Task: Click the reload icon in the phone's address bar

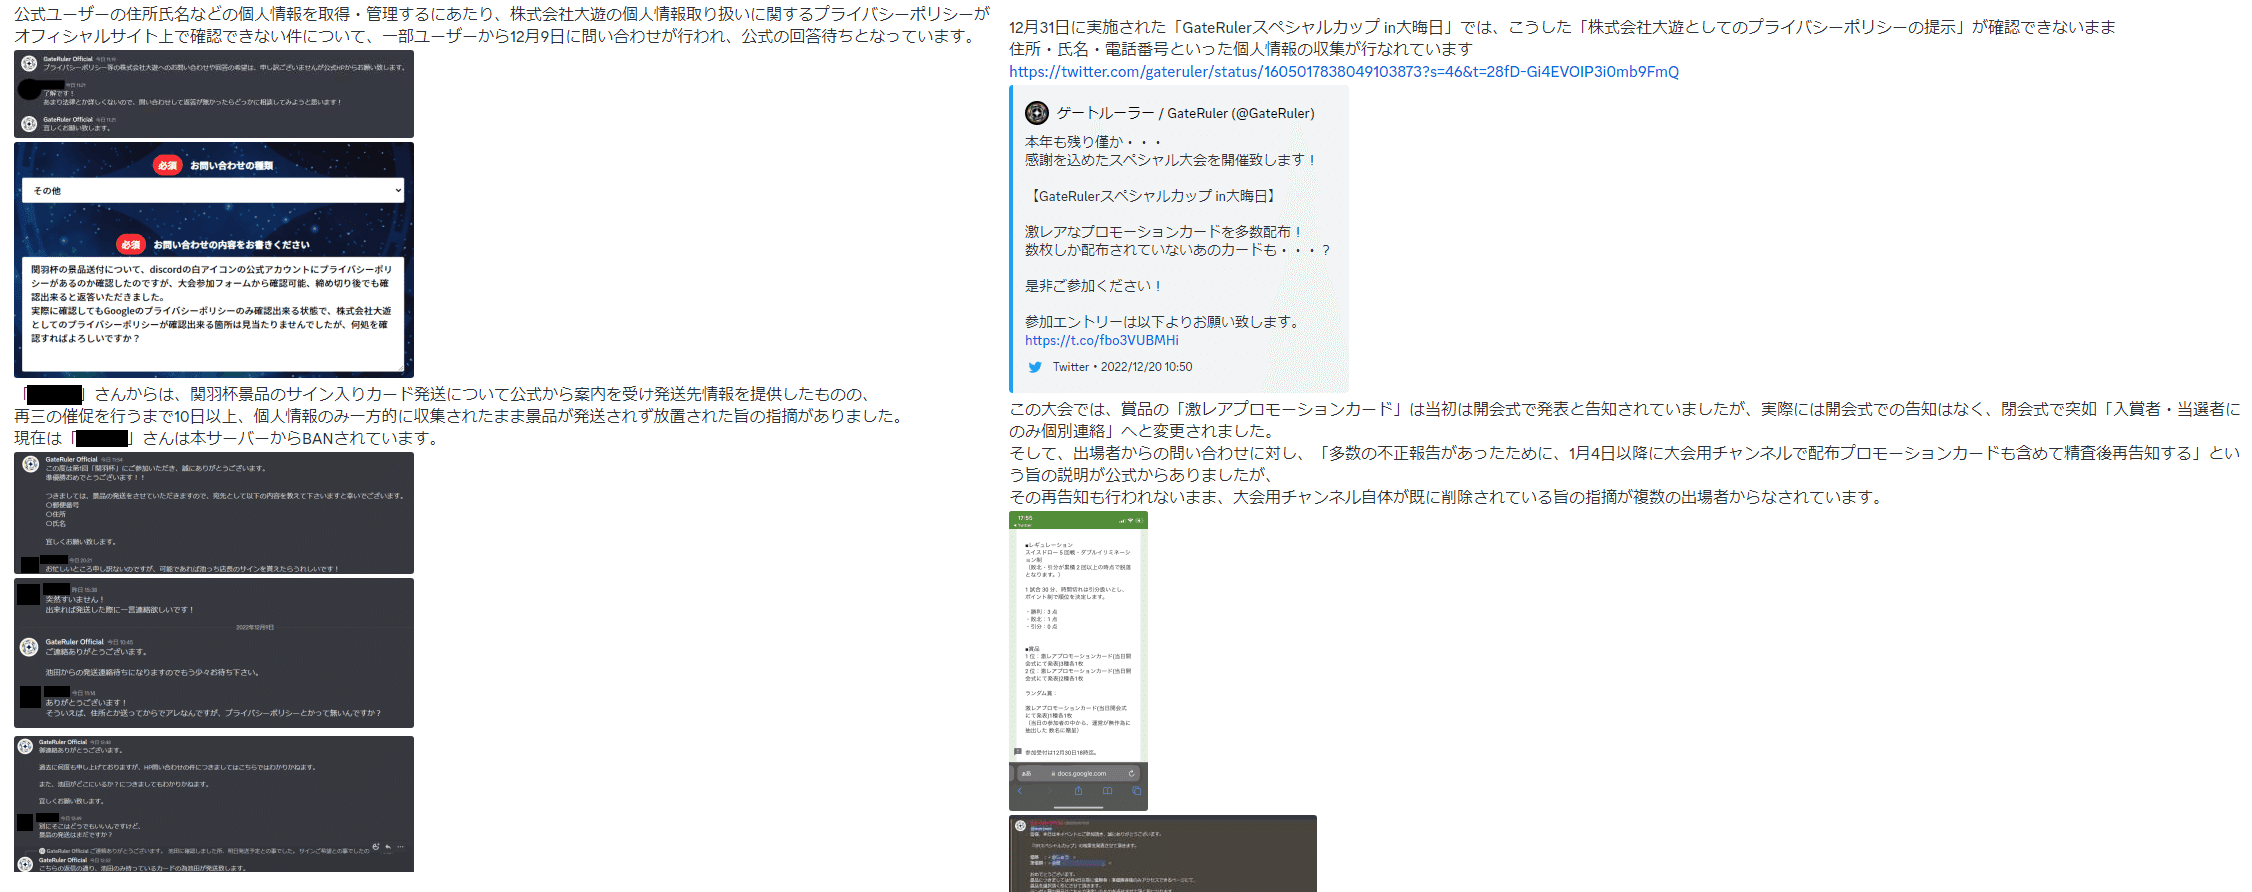Action: [1131, 773]
